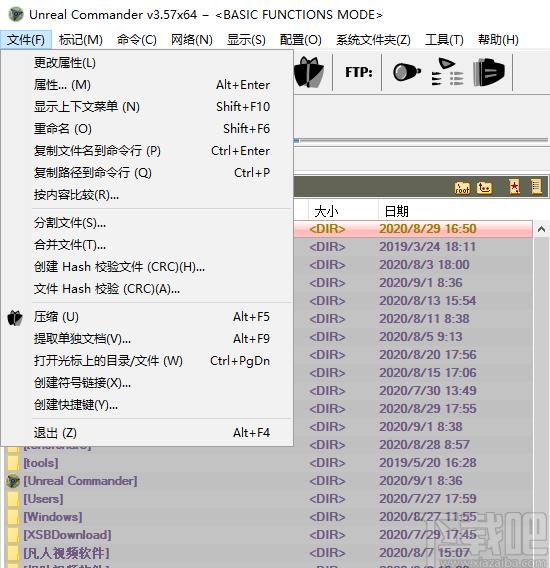Screen dimensions: 550x568
Task: Open the 系统文件夹(Z) menu
Action: [373, 39]
